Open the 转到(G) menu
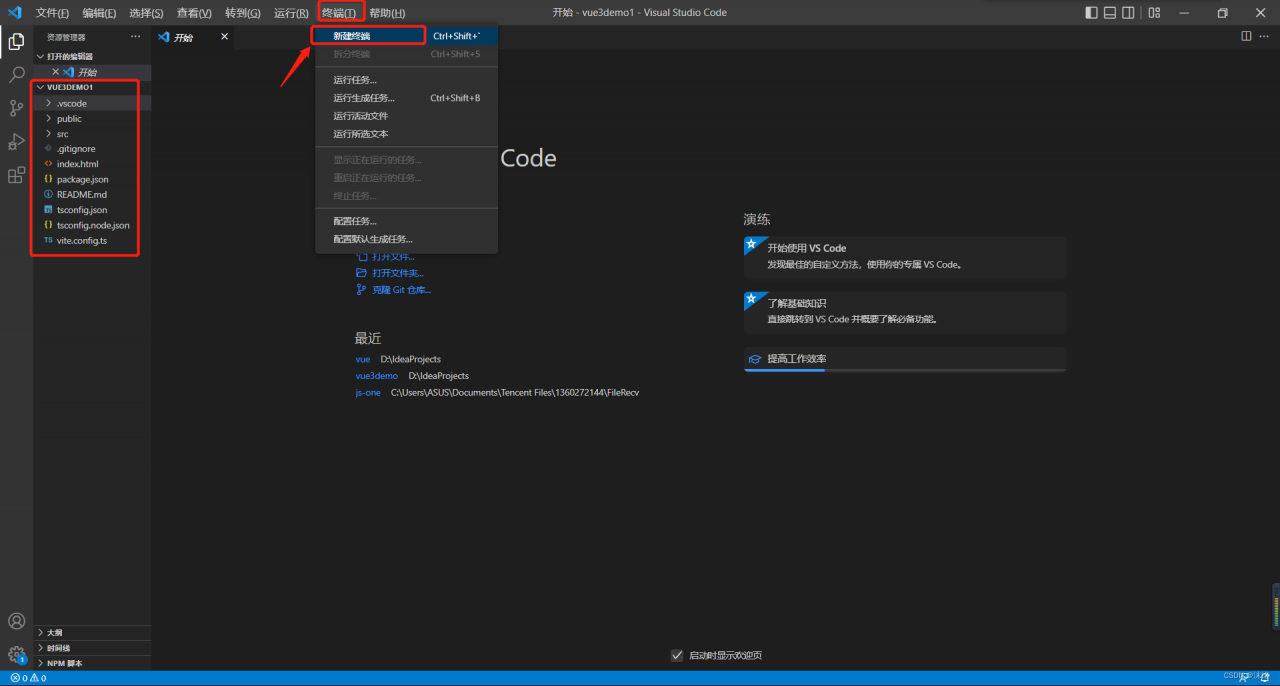The height and width of the screenshot is (686, 1280). [x=242, y=13]
